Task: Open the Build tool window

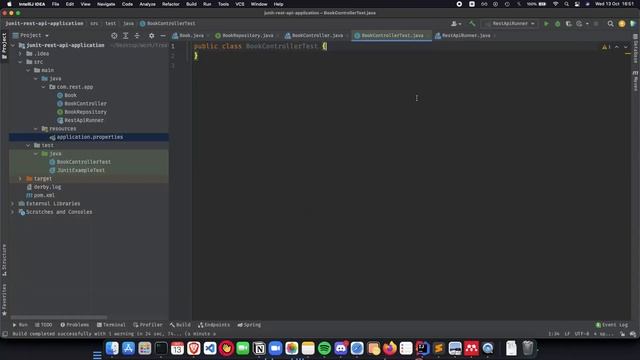Action: tap(180, 325)
